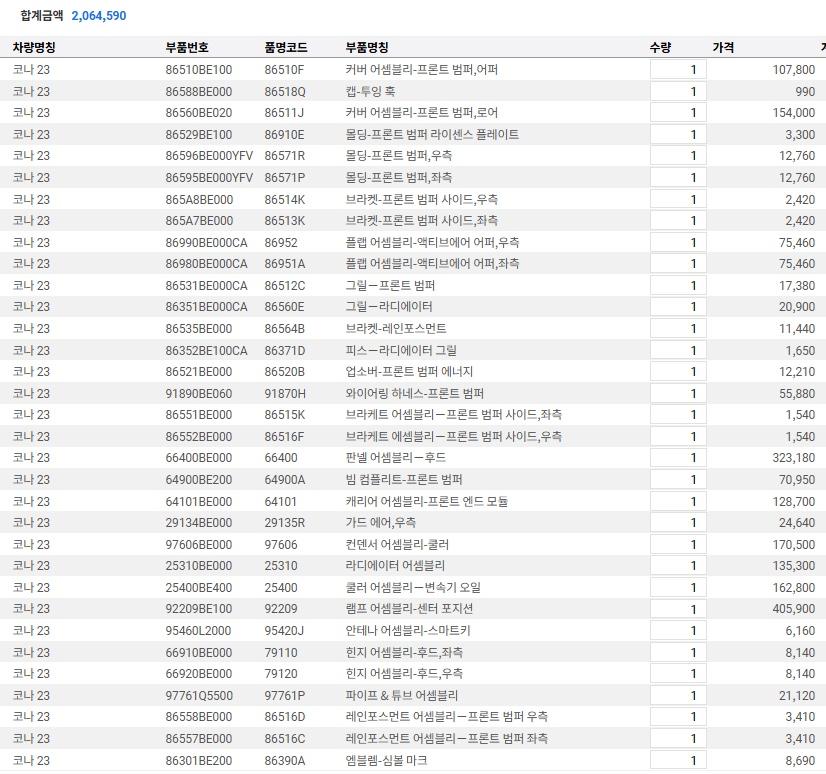The height and width of the screenshot is (774, 826).
Task: Click the quantity field for part 86510BE100
Action: coord(678,70)
